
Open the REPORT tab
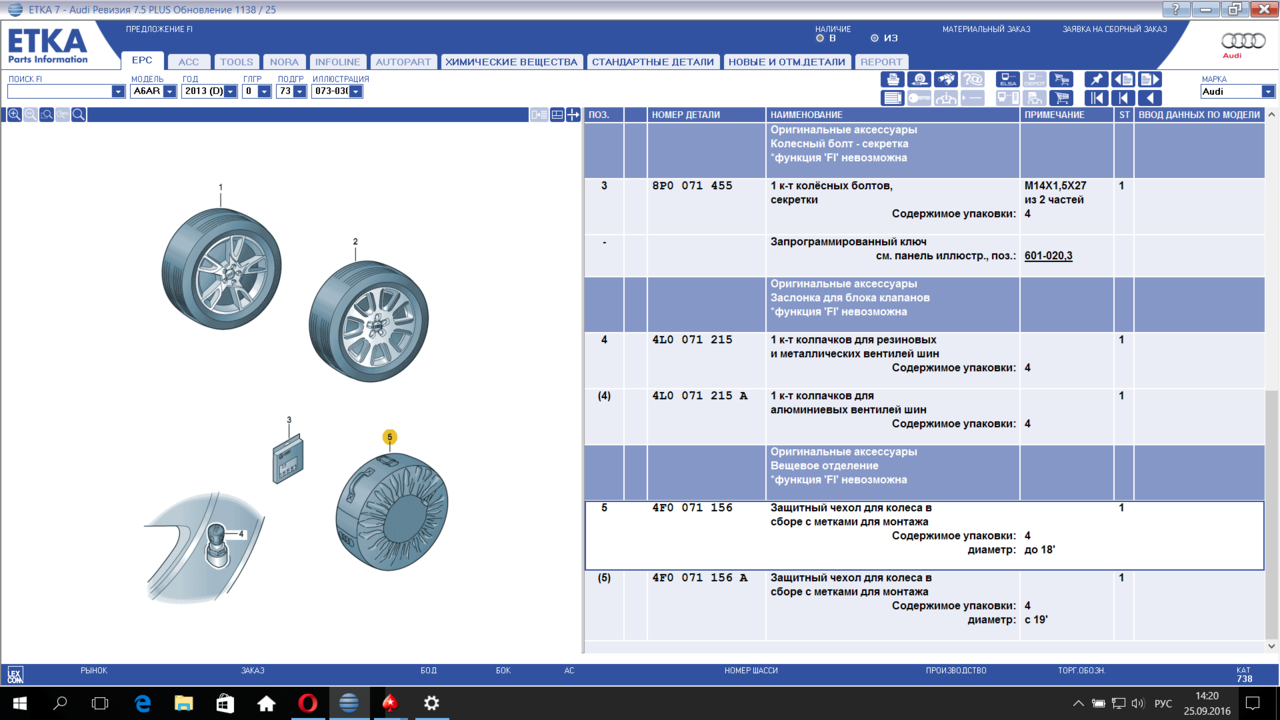(x=881, y=62)
